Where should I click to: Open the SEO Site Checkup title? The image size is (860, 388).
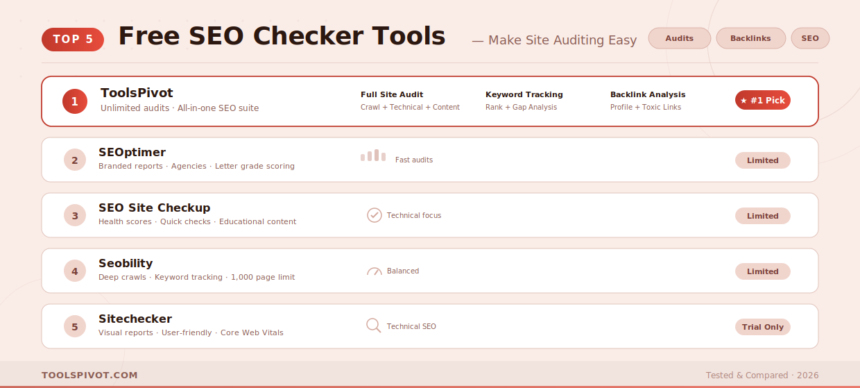(x=154, y=207)
